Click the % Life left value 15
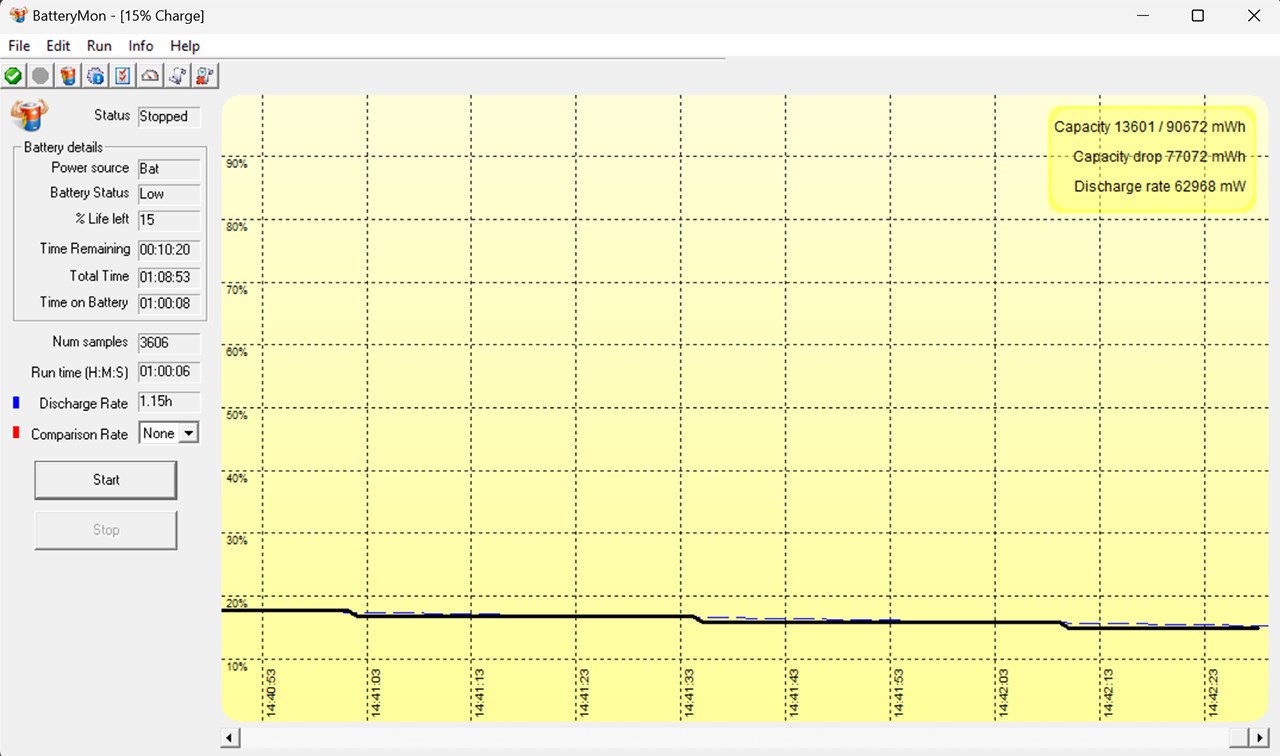Image resolution: width=1280 pixels, height=756 pixels. click(x=169, y=220)
